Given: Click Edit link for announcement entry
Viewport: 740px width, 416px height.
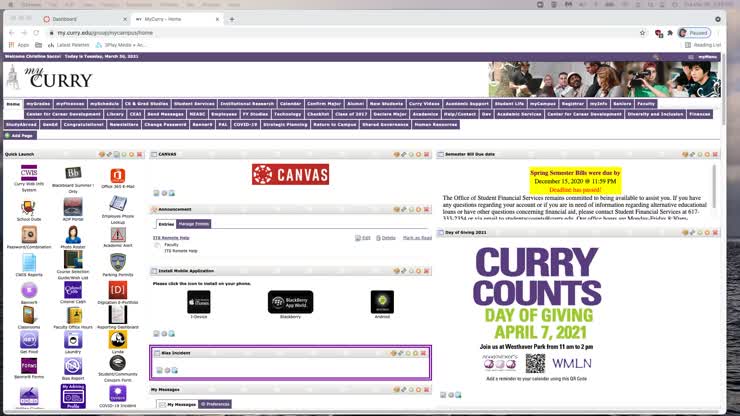Looking at the screenshot, I should [363, 238].
